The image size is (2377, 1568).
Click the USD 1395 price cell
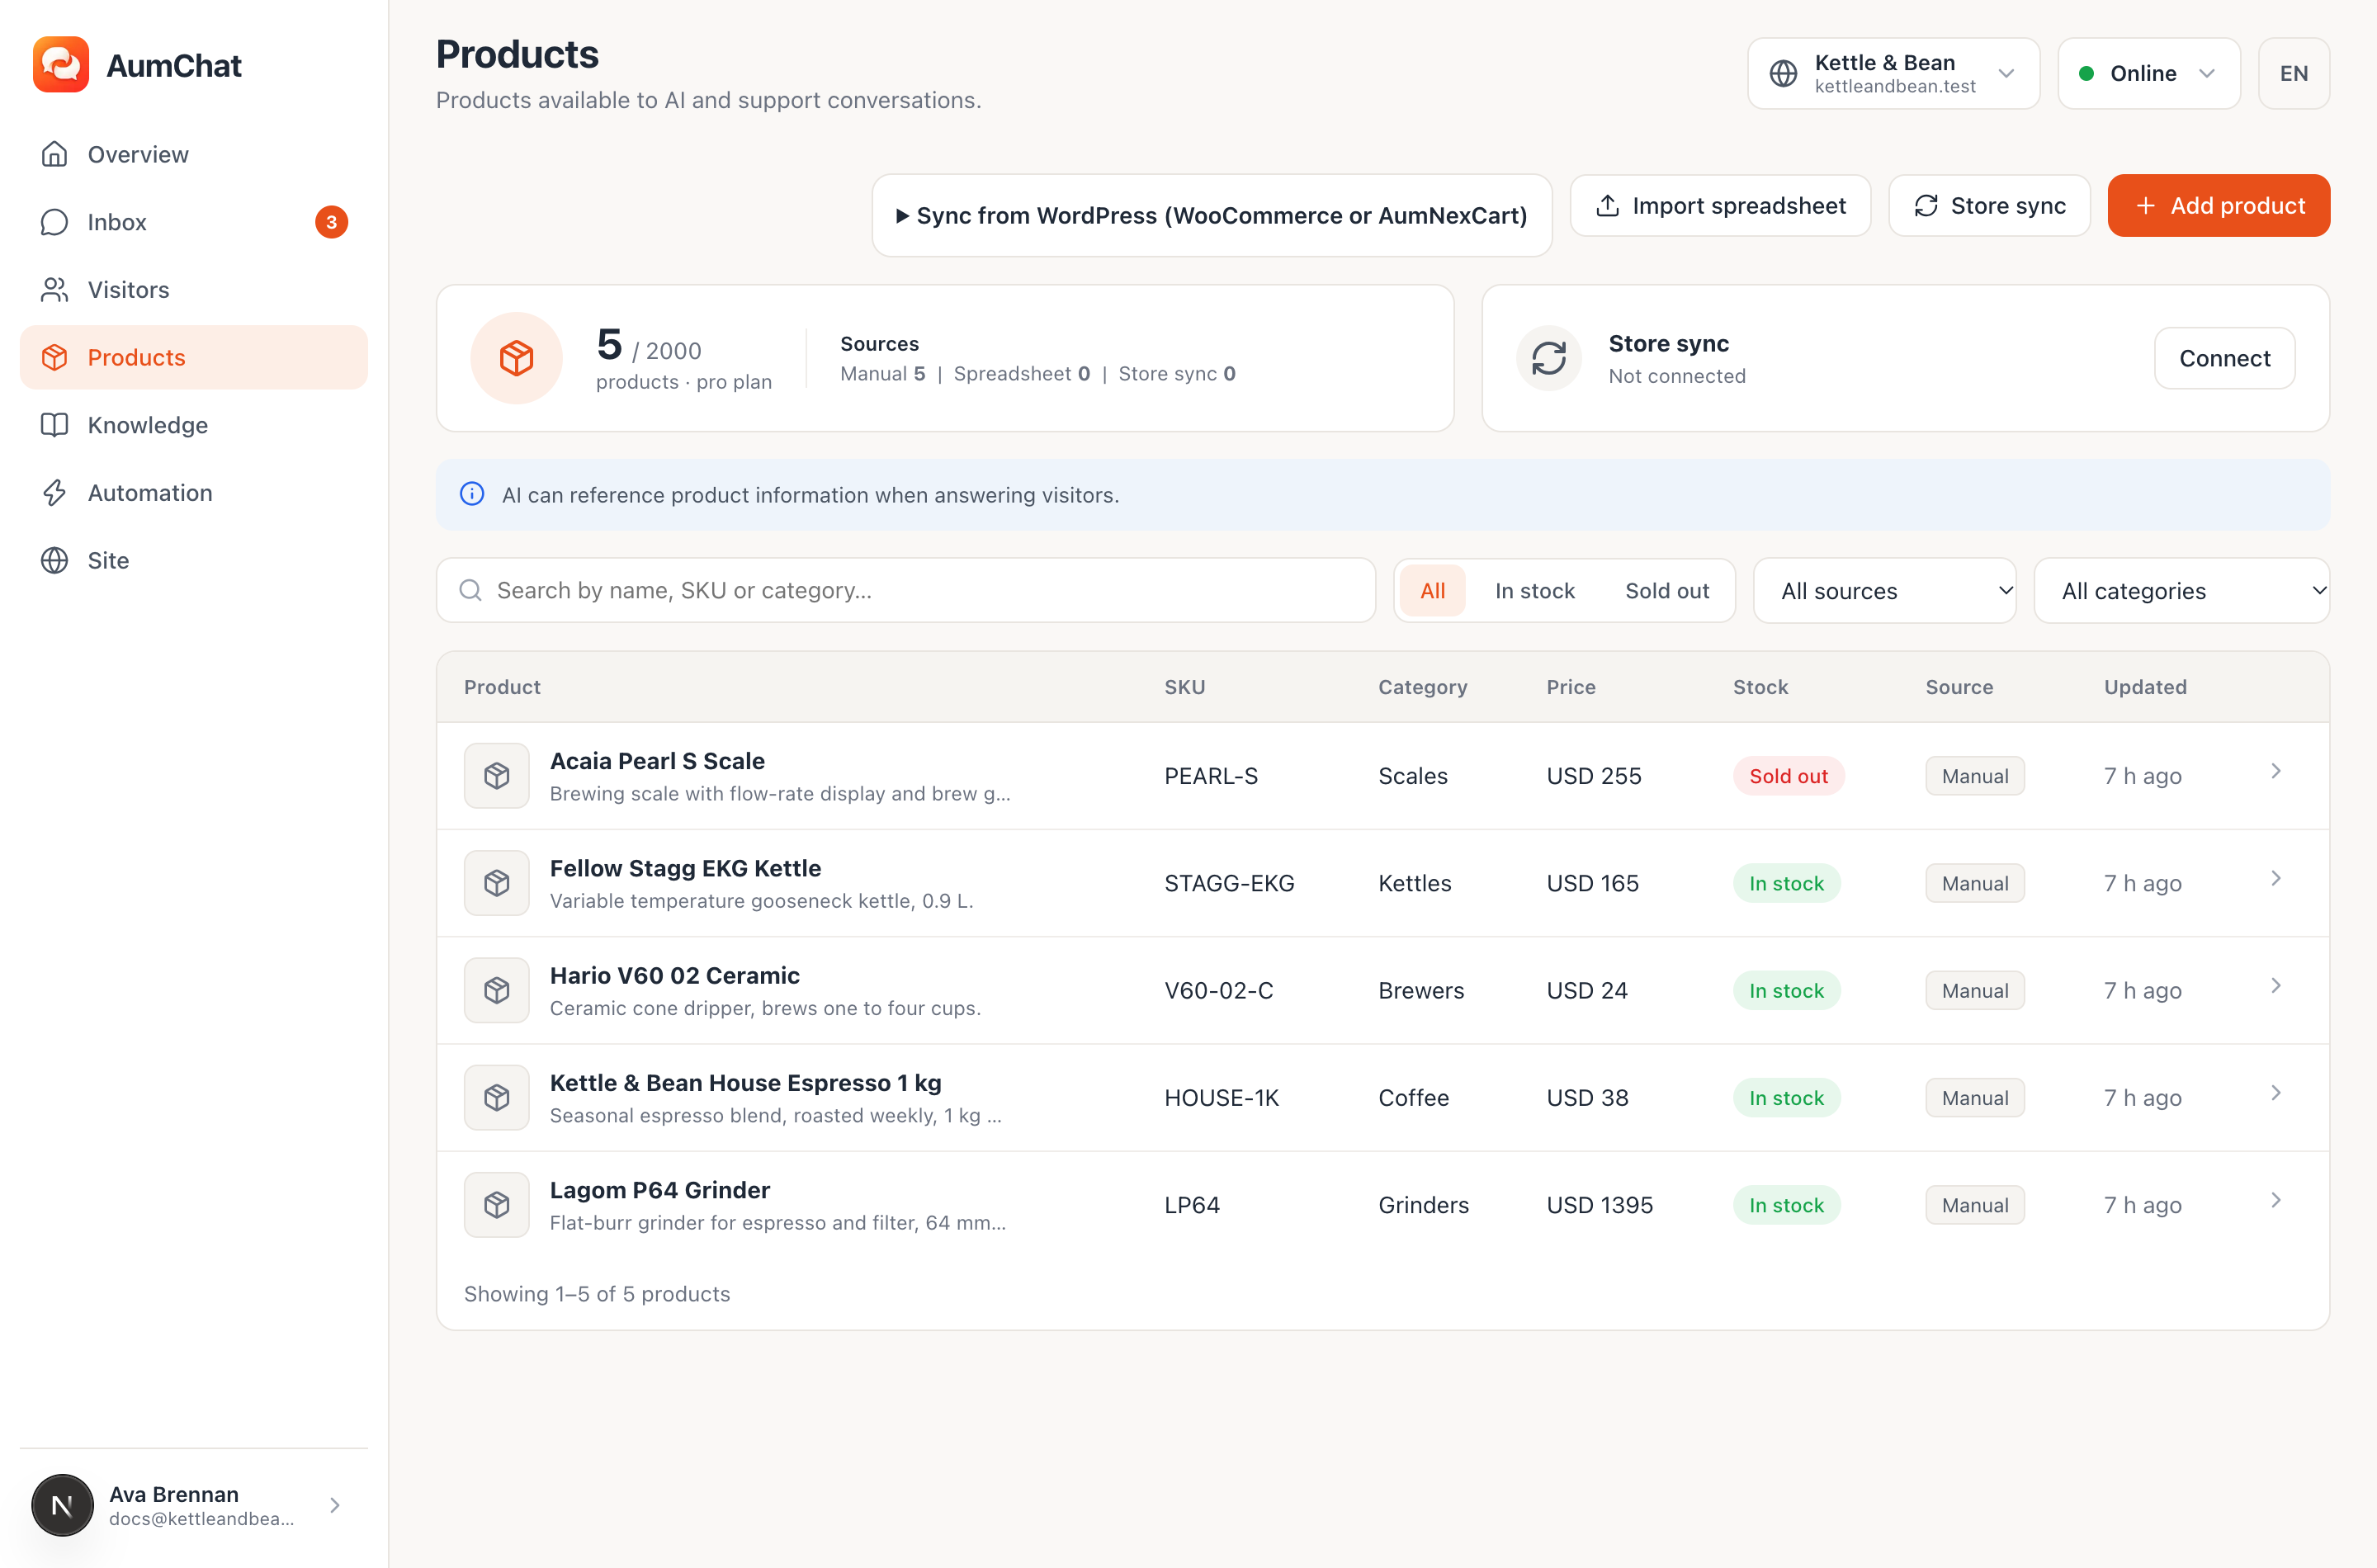click(x=1599, y=1205)
